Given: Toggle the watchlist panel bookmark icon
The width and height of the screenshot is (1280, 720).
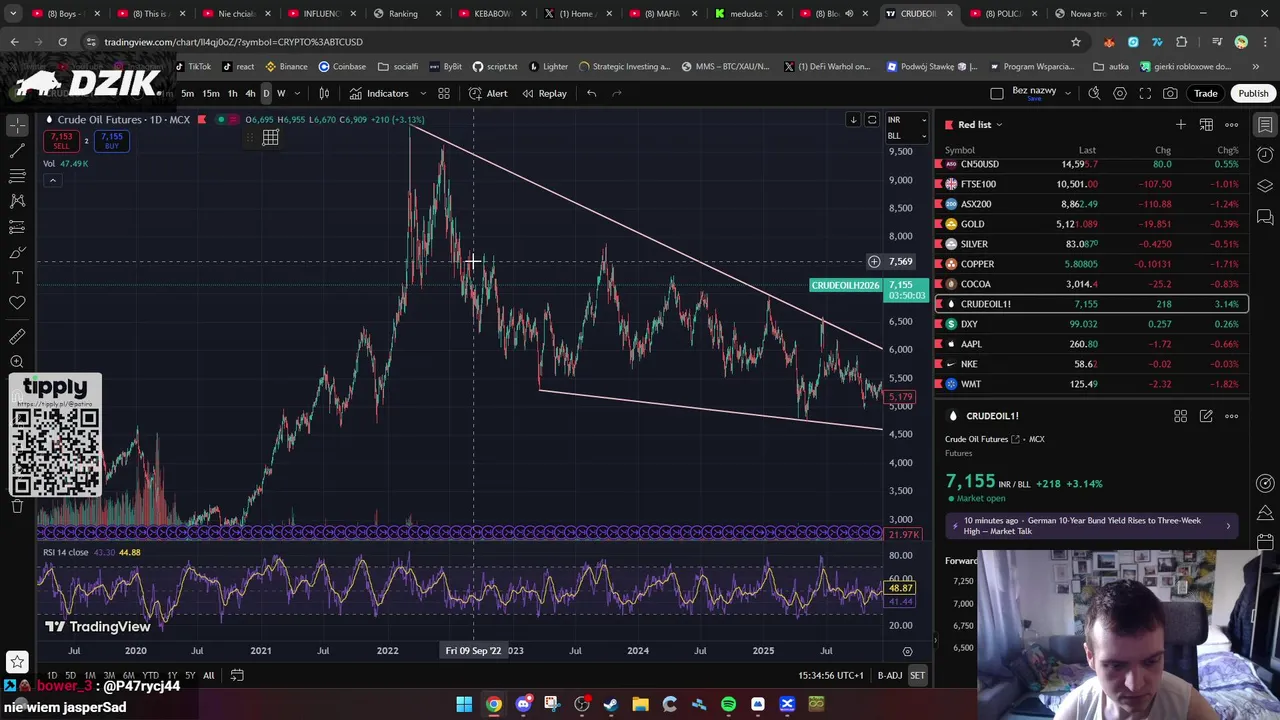Looking at the screenshot, I should [x=1265, y=125].
